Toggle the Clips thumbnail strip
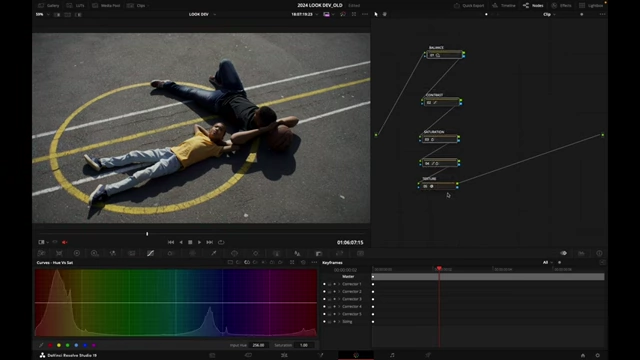Screen dimensions: 640x360 (136, 5)
